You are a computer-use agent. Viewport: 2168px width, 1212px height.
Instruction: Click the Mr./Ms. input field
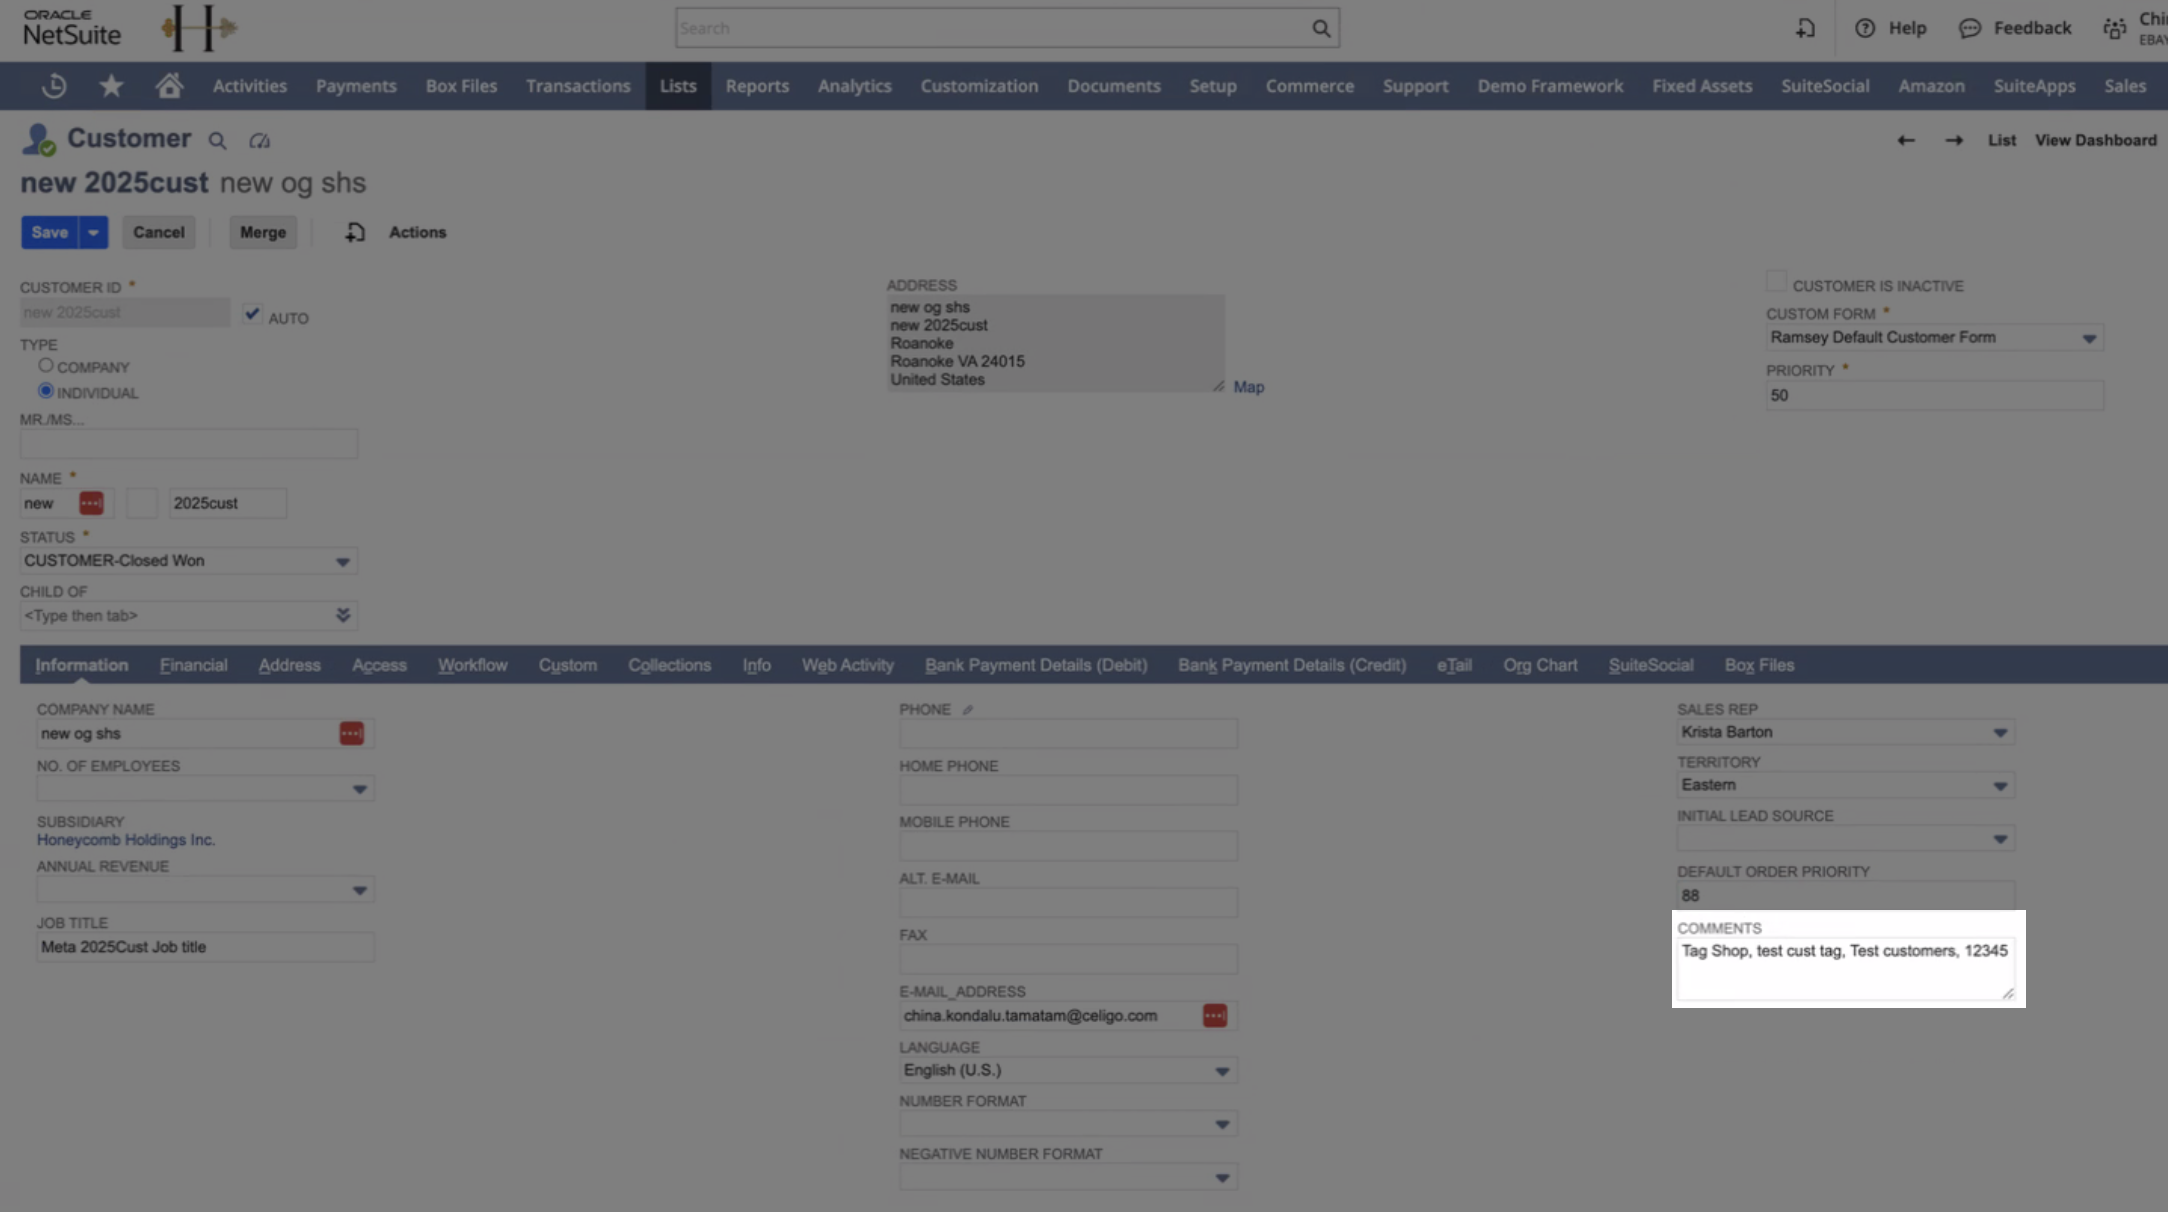(189, 444)
